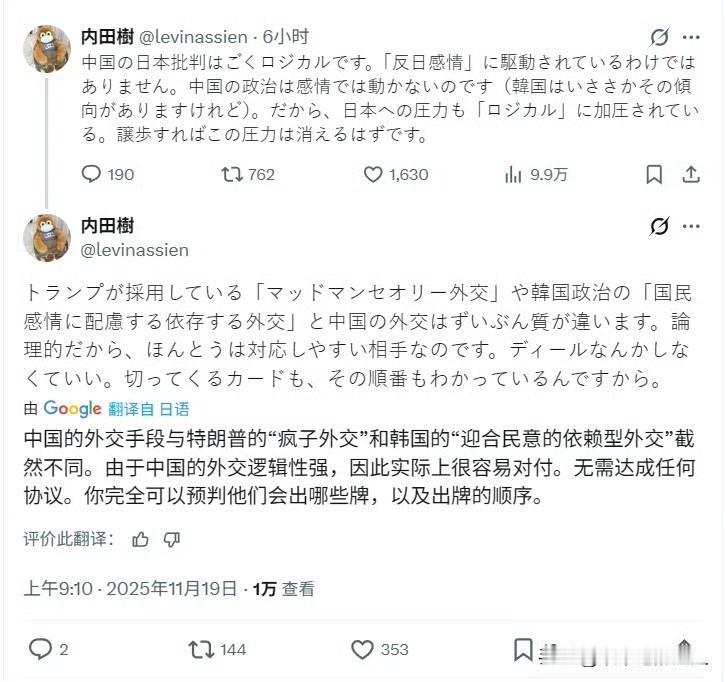Open Grok icon on the second tweet
Viewport: 725px width, 682px height.
click(659, 227)
